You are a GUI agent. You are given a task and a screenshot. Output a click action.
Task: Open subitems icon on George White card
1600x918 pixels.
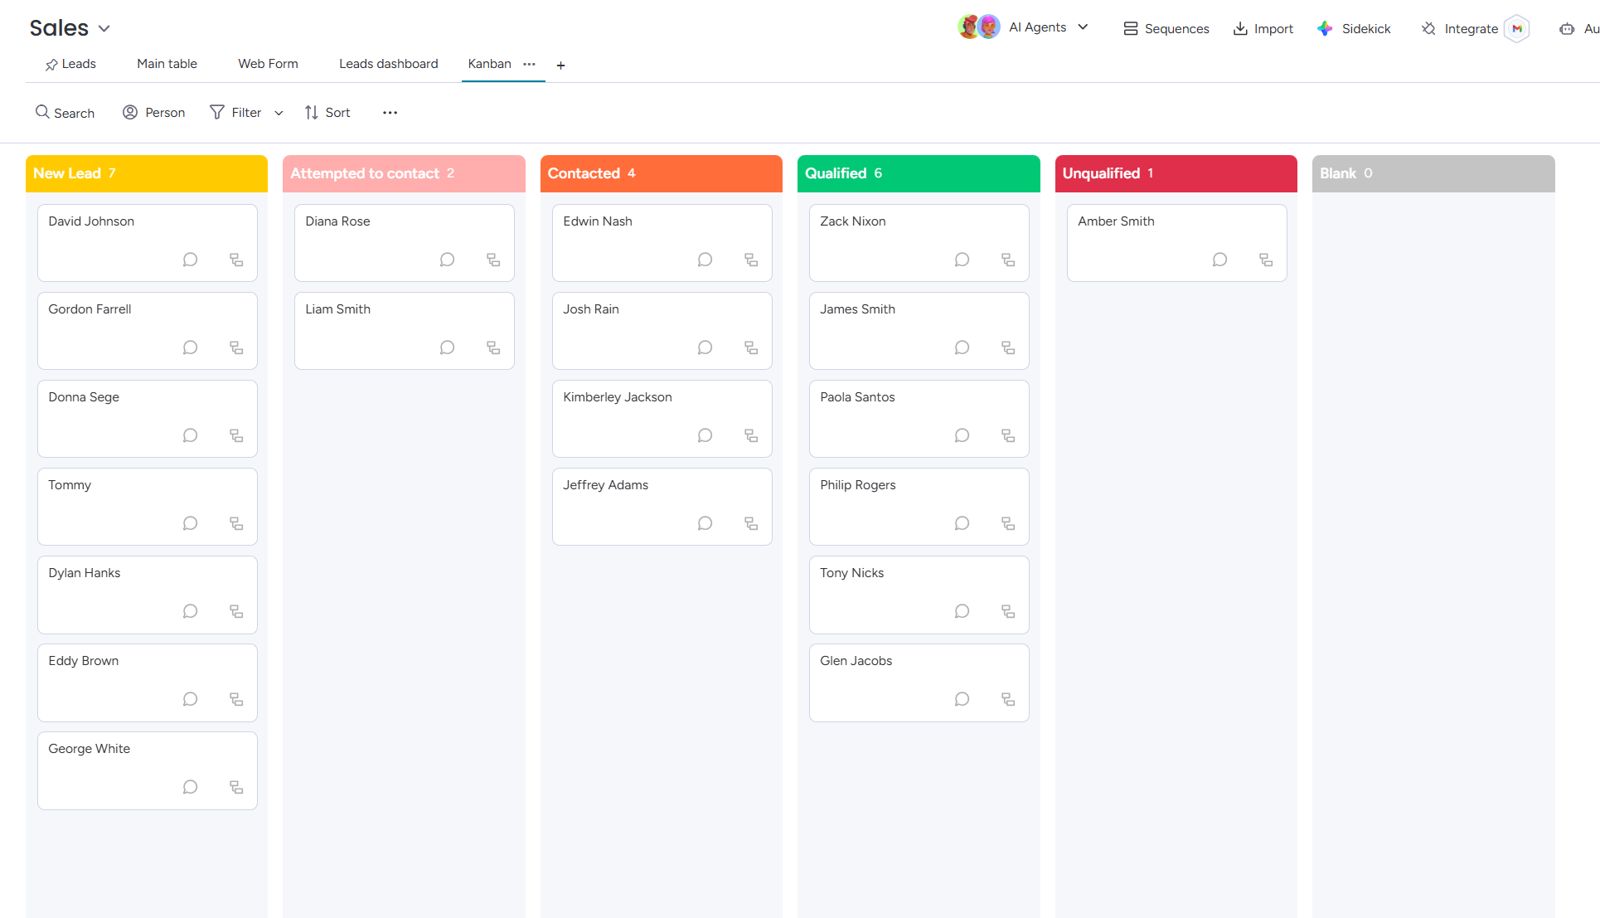pos(236,788)
